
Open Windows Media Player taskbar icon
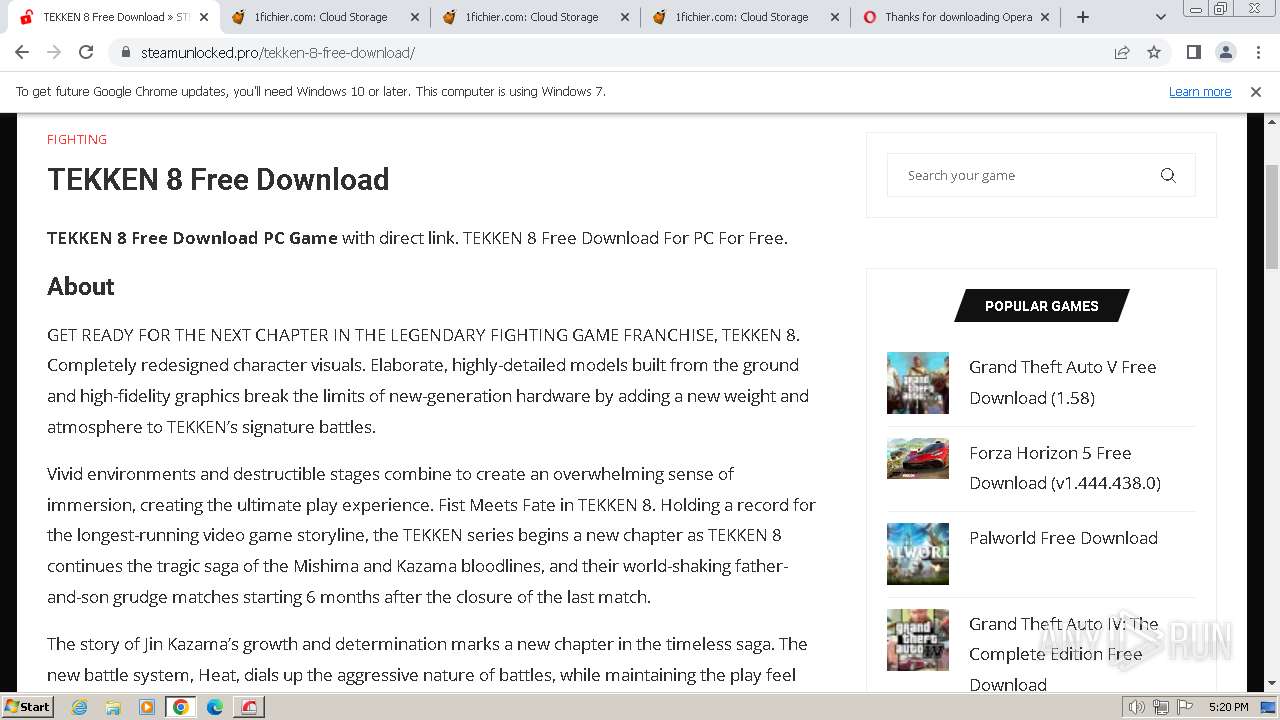pyautogui.click(x=147, y=707)
